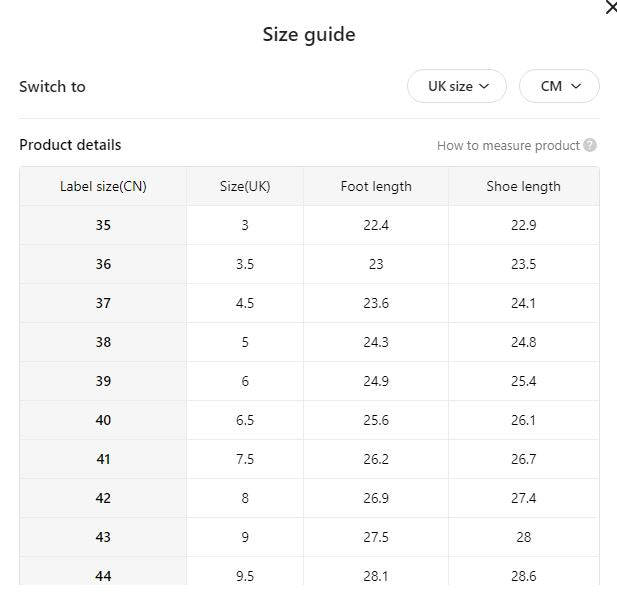Click shoe length value 27.4
Screen dimensions: 617x604
coord(523,498)
